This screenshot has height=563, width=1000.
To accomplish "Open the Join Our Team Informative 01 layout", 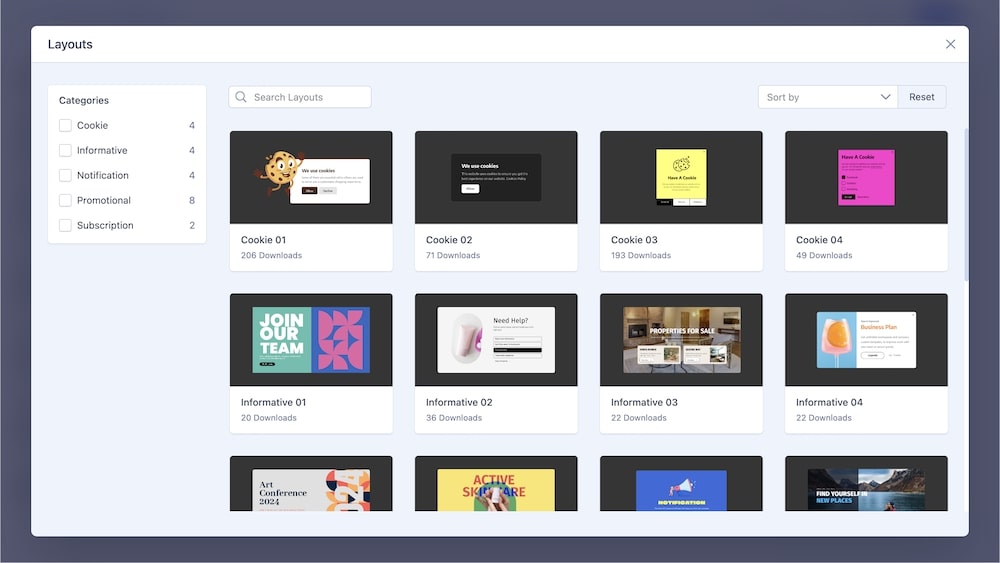I will tap(311, 340).
